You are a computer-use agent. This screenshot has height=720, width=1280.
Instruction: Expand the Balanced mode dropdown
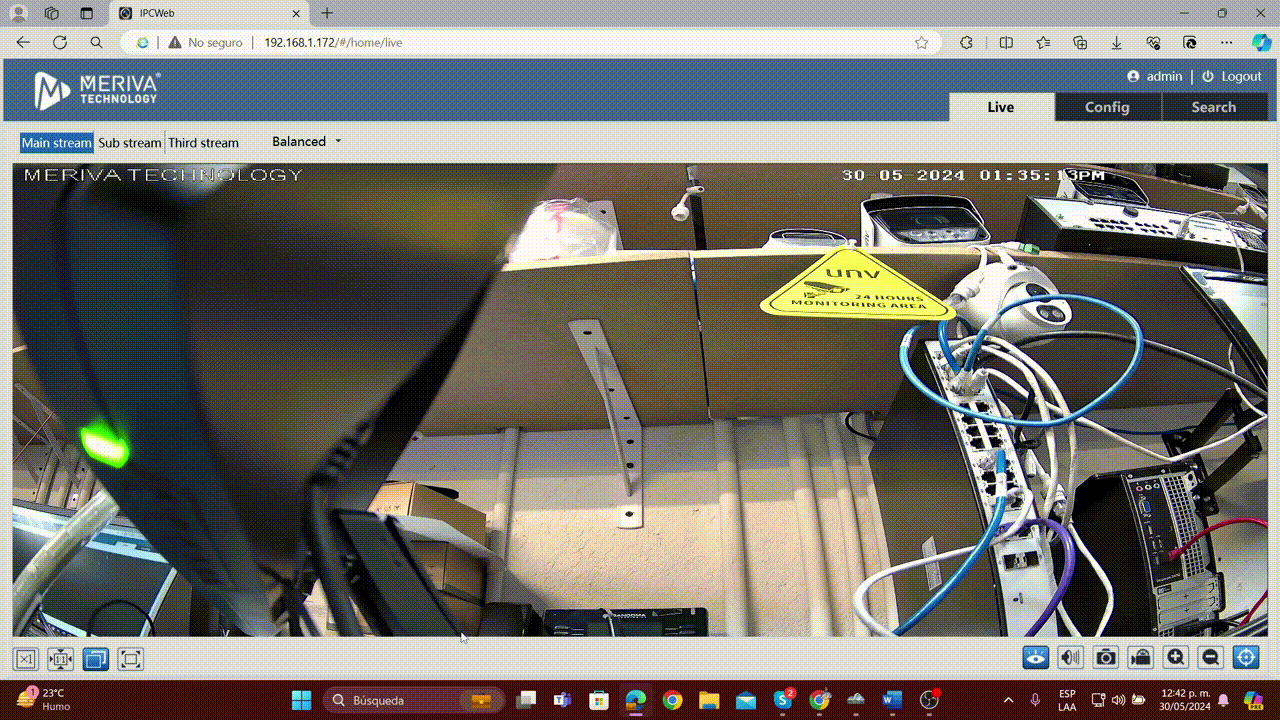click(x=306, y=142)
